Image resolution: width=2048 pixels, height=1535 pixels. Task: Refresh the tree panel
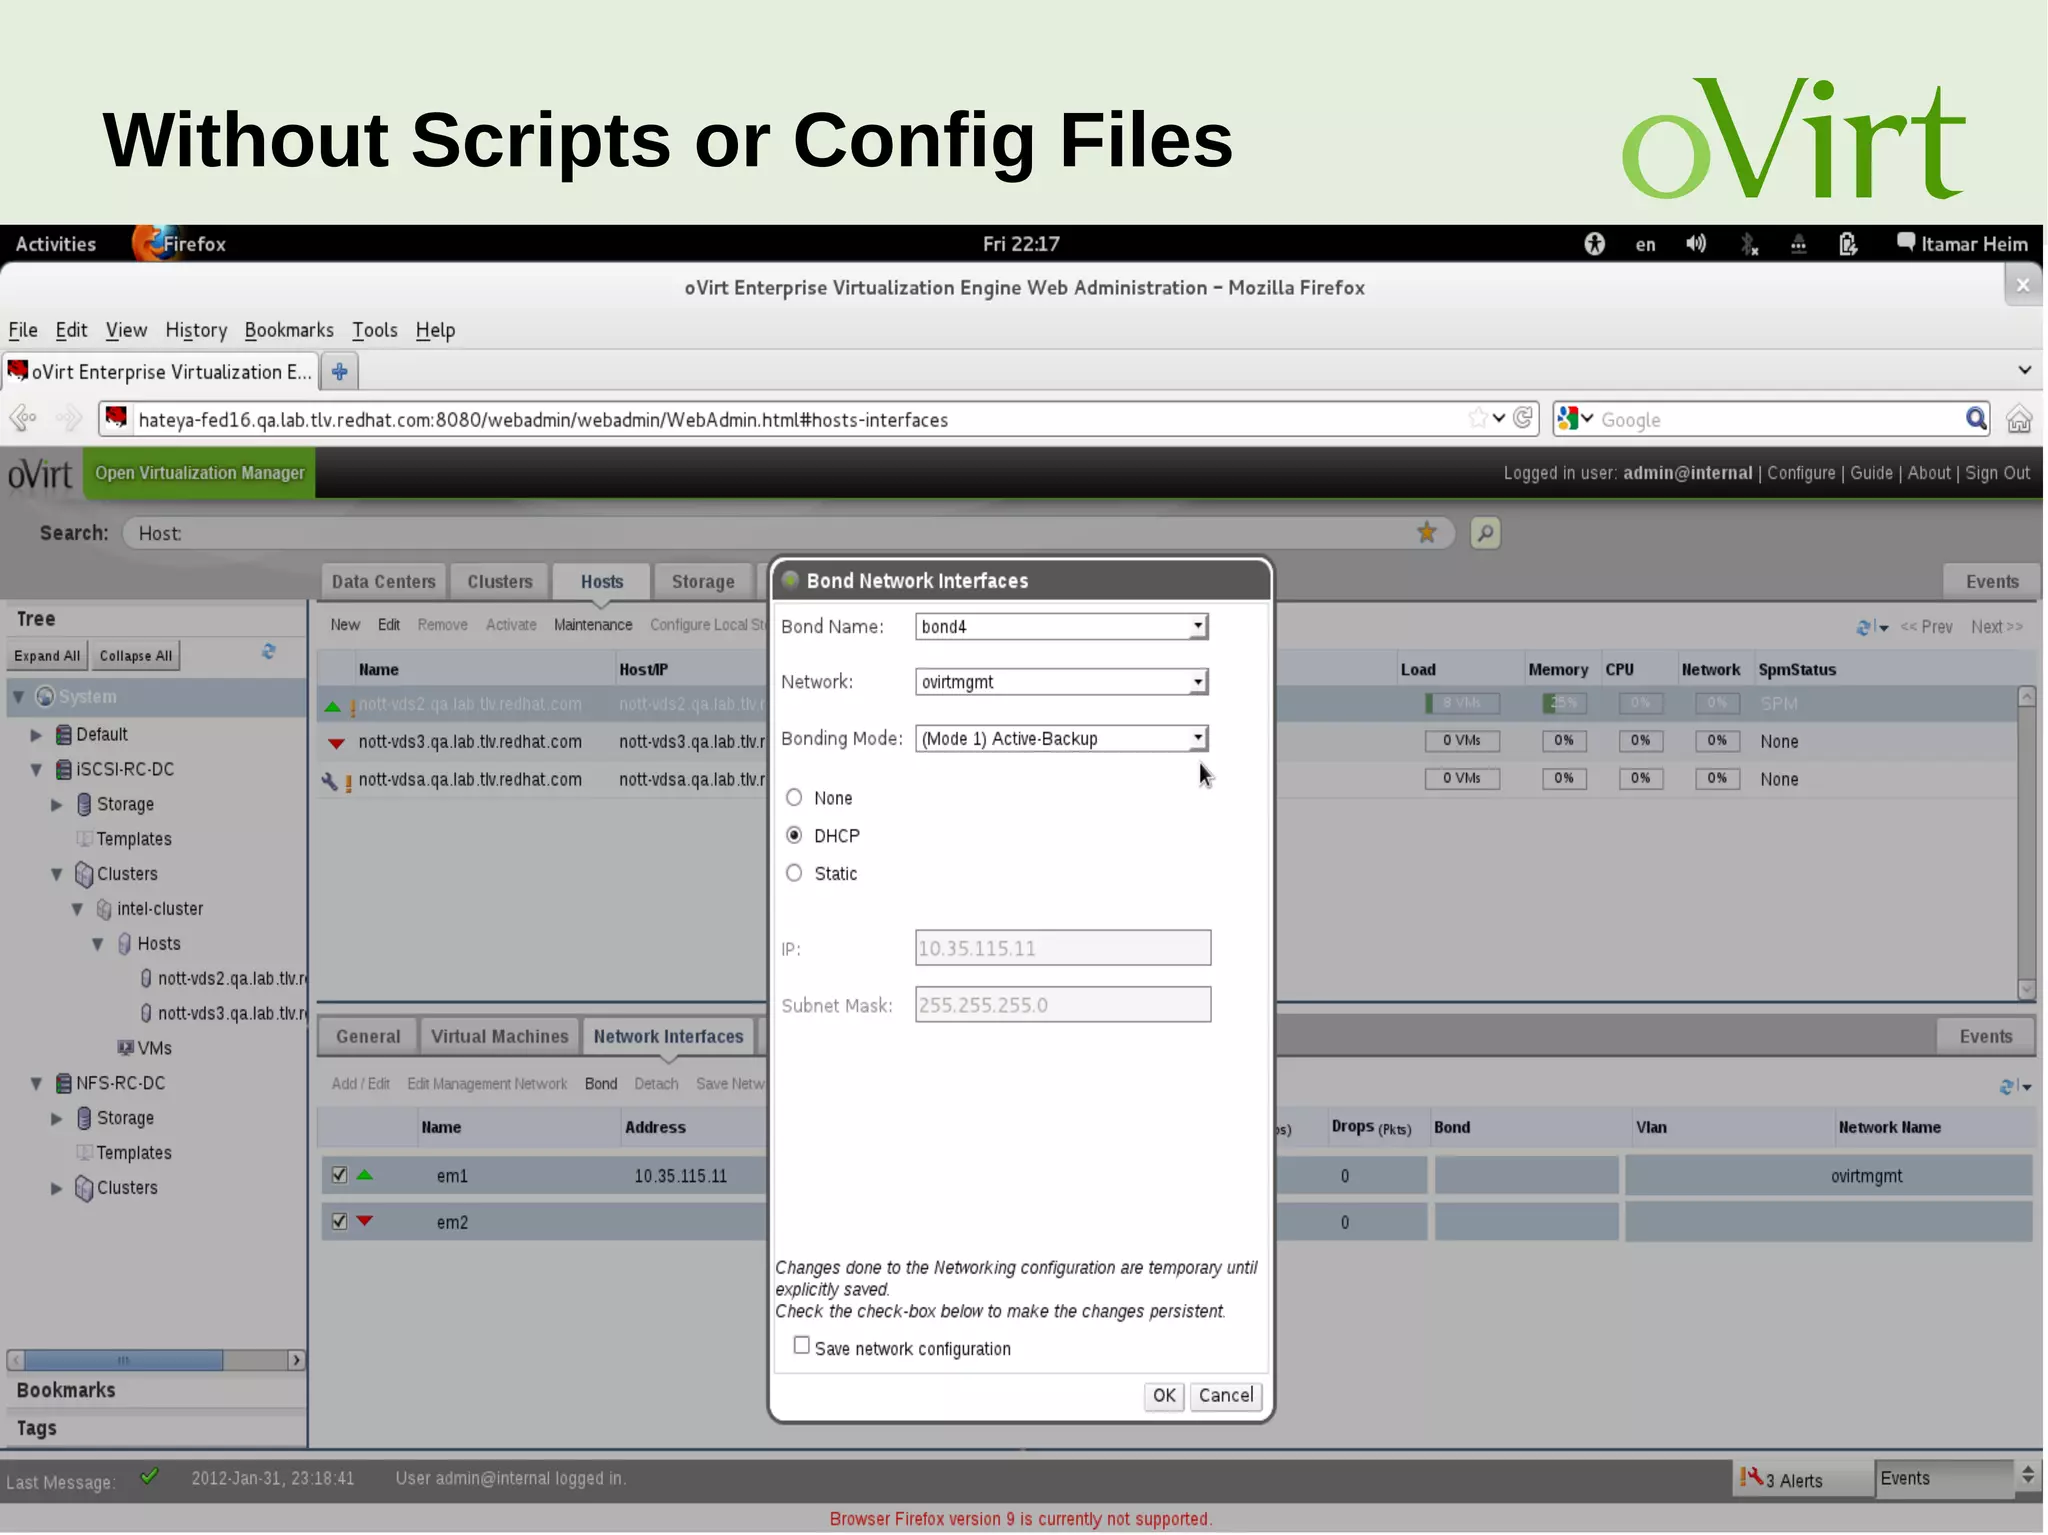tap(269, 652)
